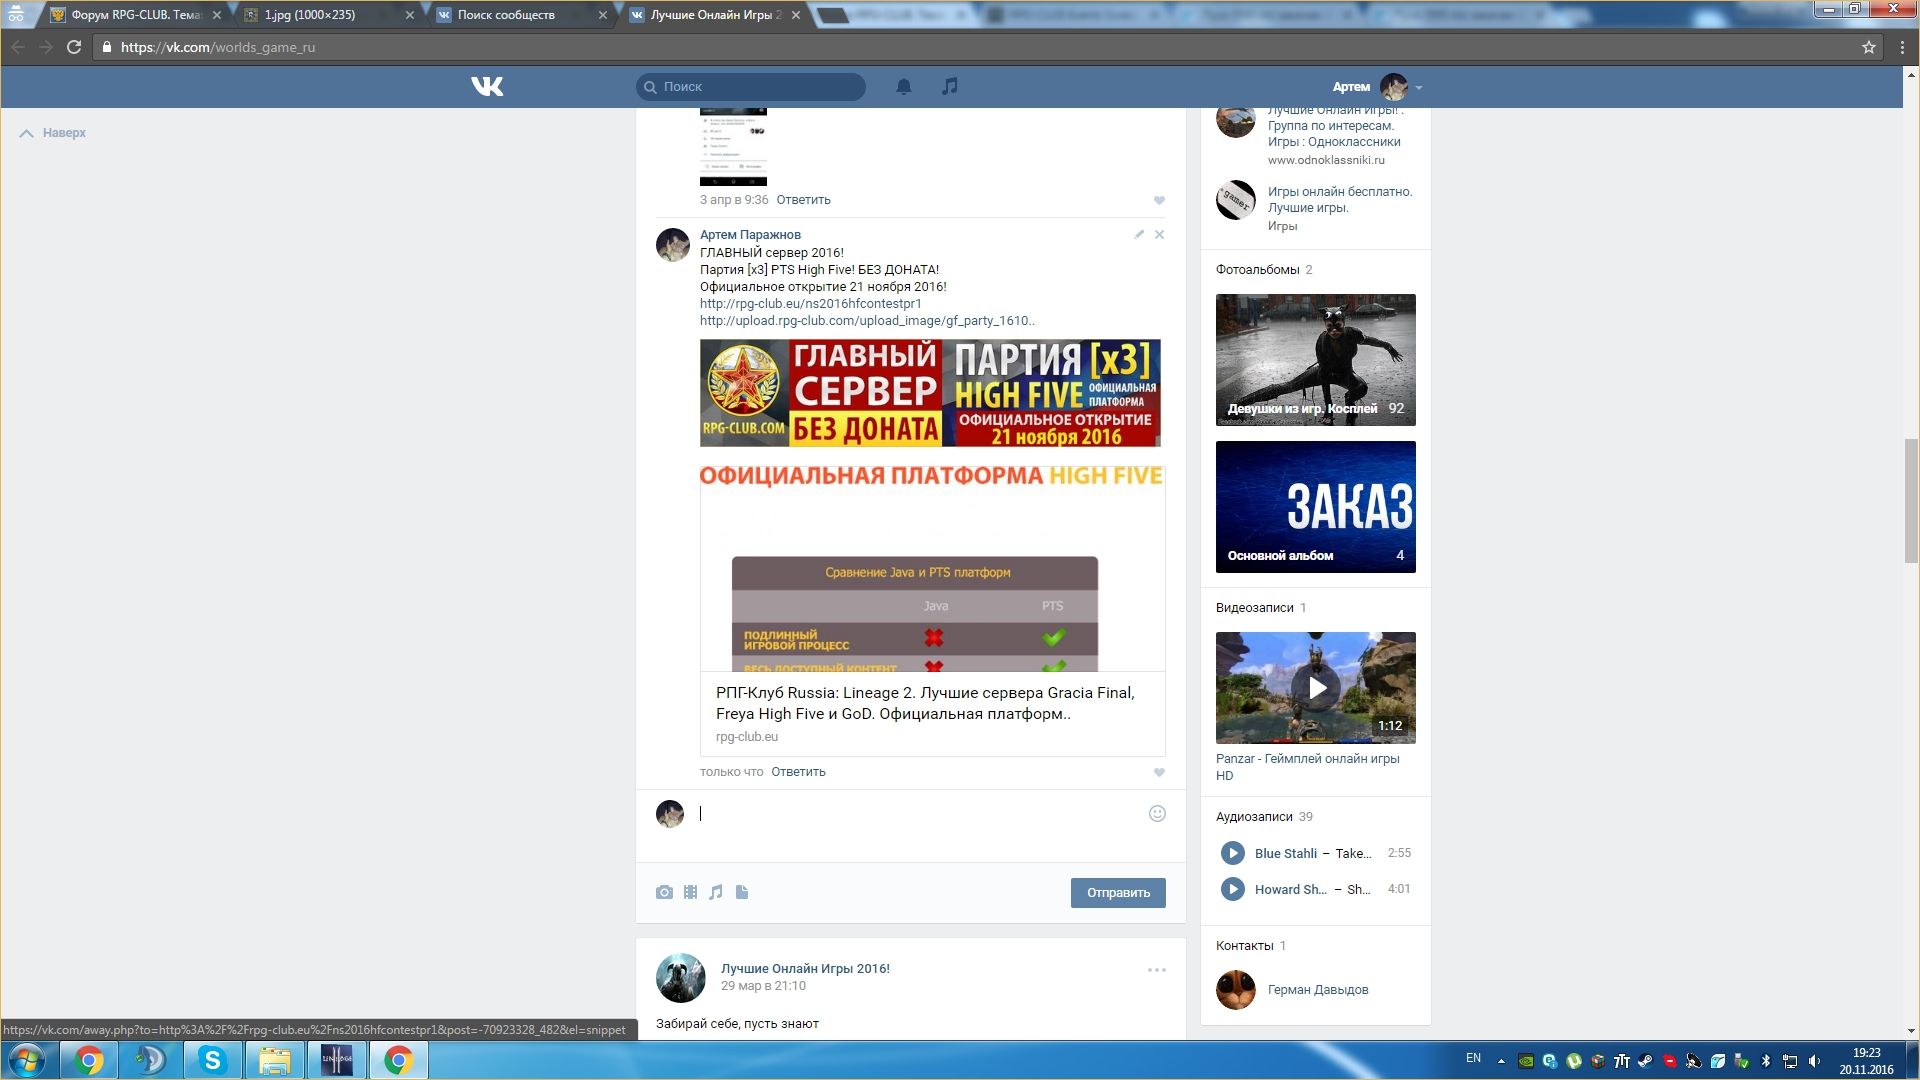Attach a photo with camera icon
The height and width of the screenshot is (1080, 1920).
tap(664, 892)
